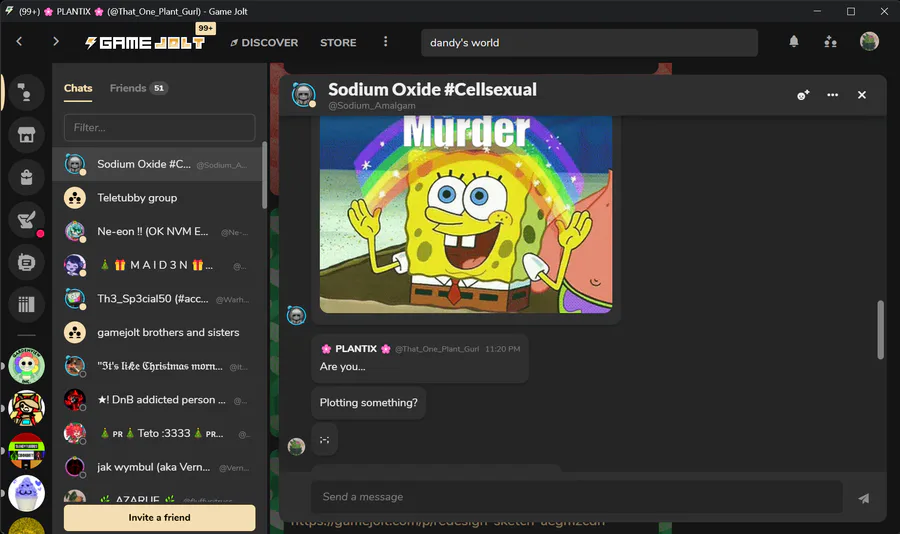Click the sender avatar beside the meme
The width and height of the screenshot is (900, 534).
(x=296, y=315)
